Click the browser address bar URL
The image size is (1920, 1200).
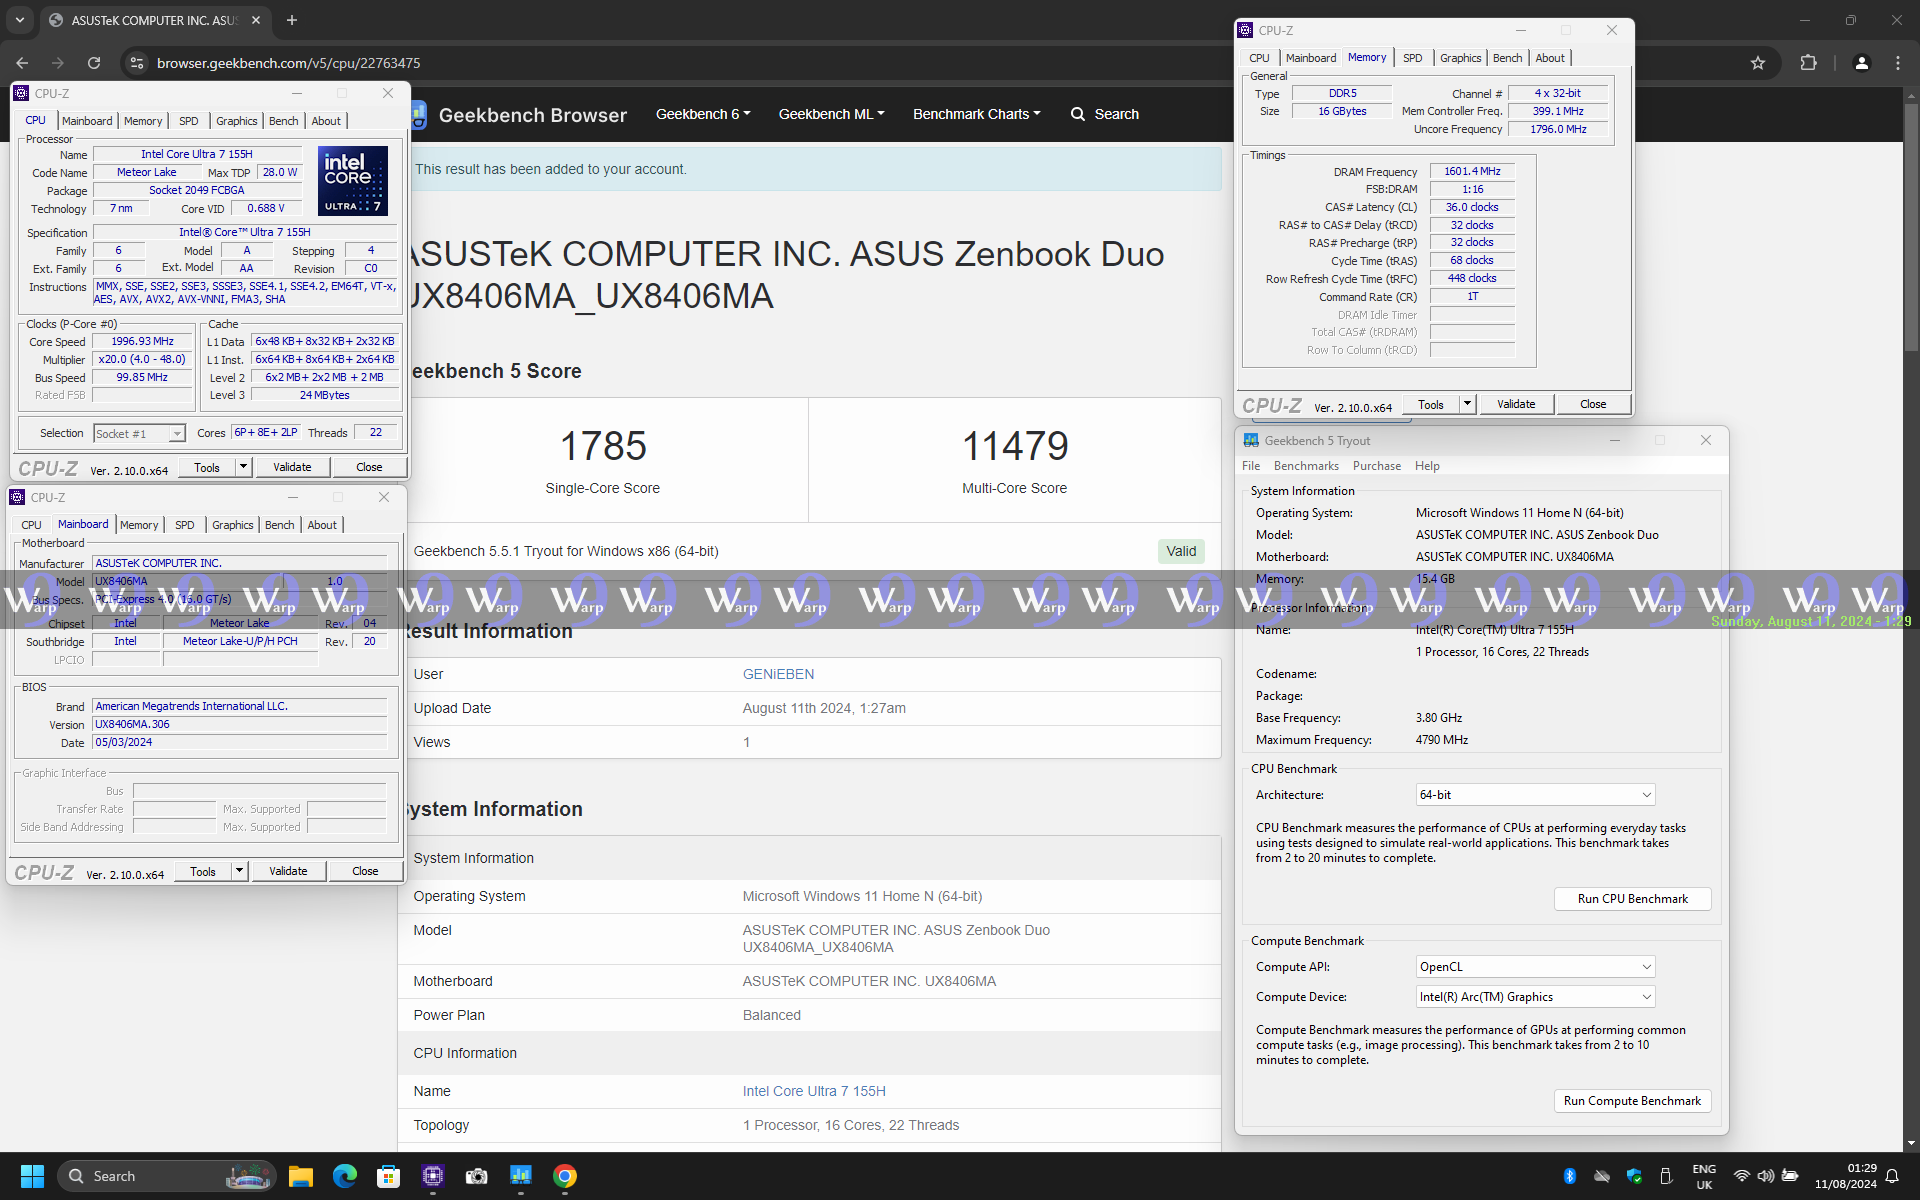click(288, 63)
